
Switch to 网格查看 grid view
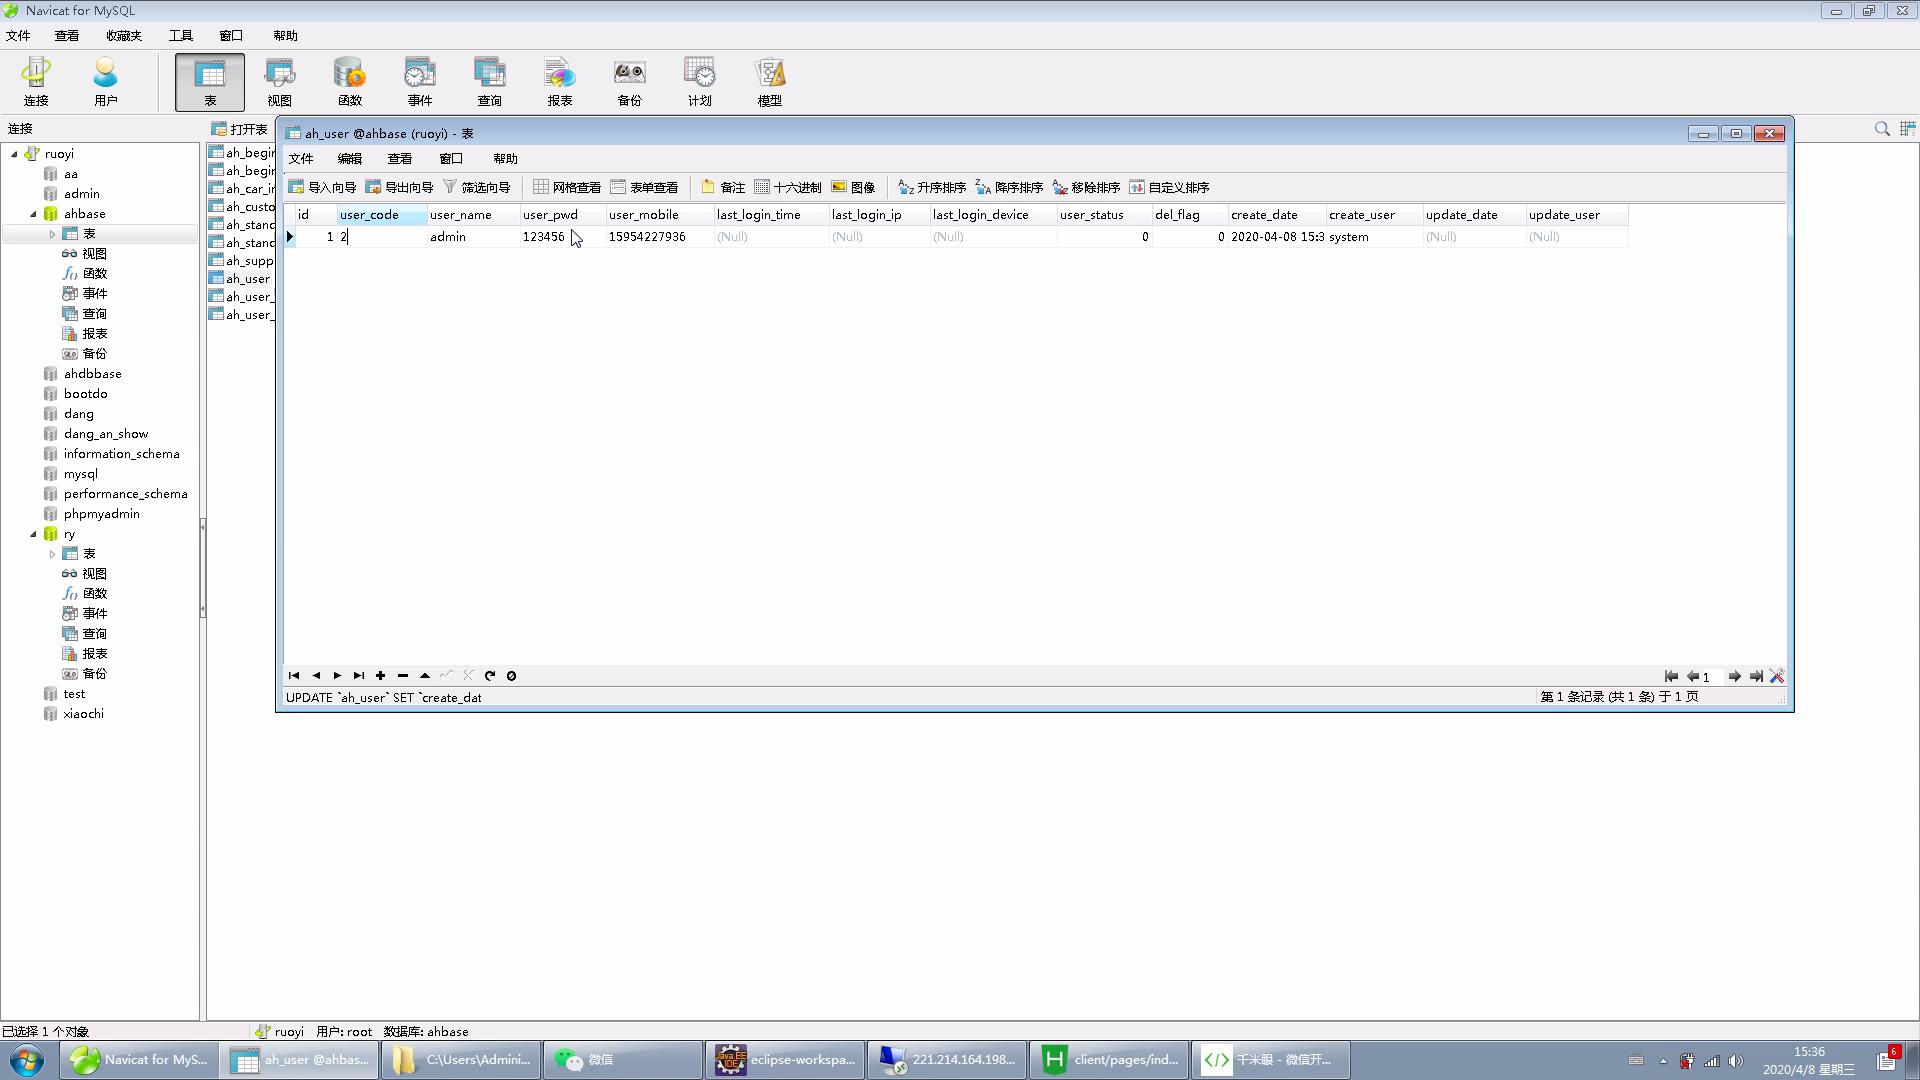click(x=567, y=187)
